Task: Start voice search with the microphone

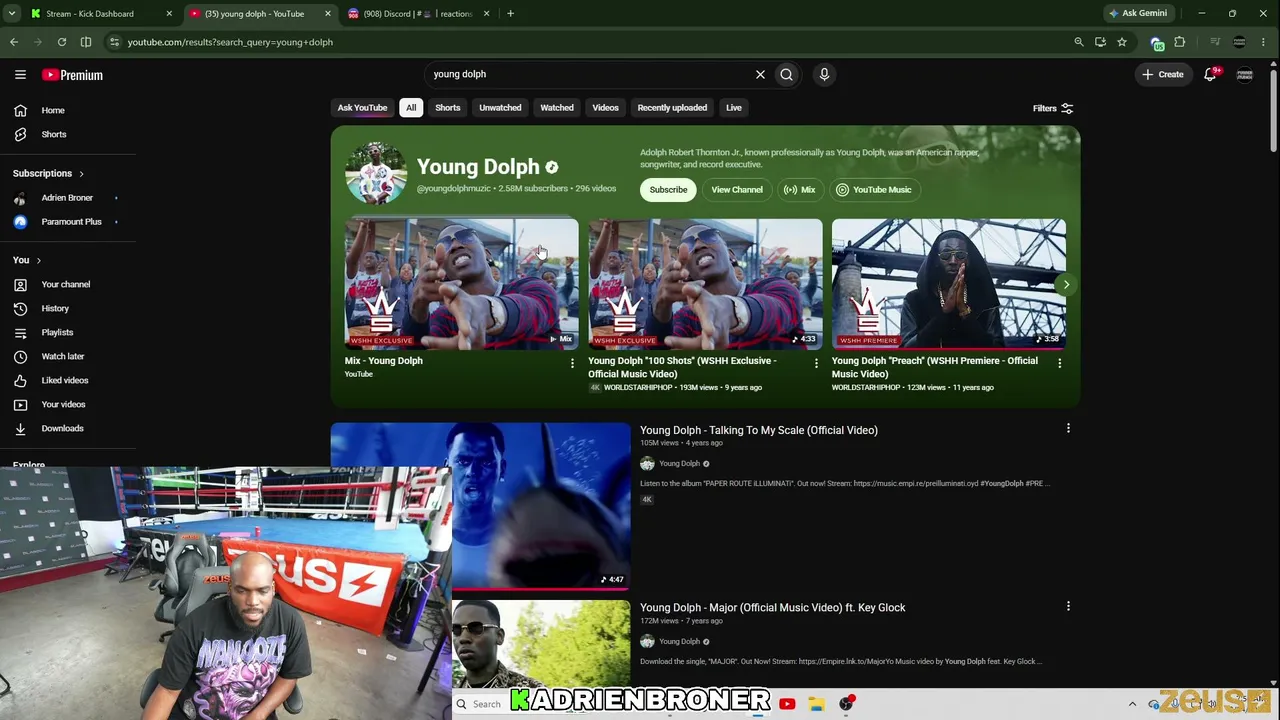Action: pyautogui.click(x=824, y=74)
